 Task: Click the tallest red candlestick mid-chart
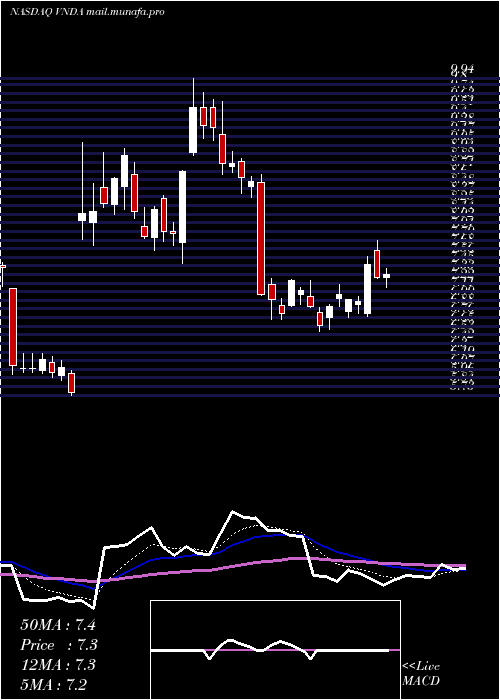(x=261, y=238)
